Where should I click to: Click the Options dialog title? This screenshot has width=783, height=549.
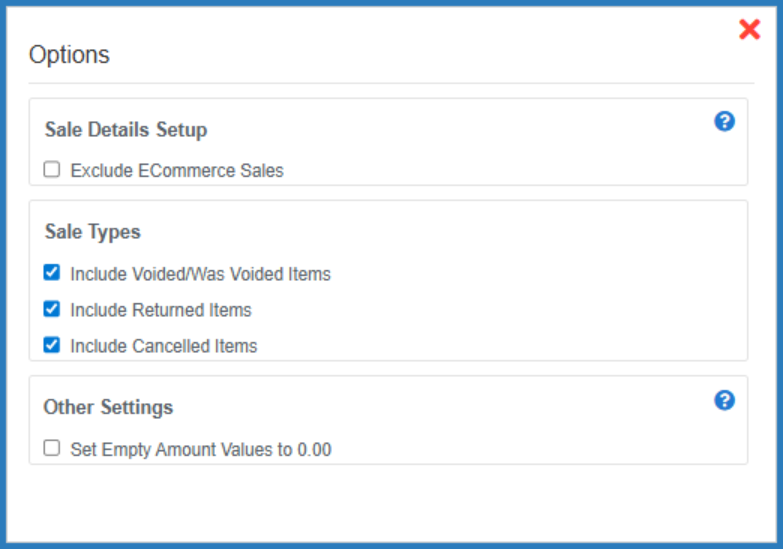pyautogui.click(x=69, y=55)
